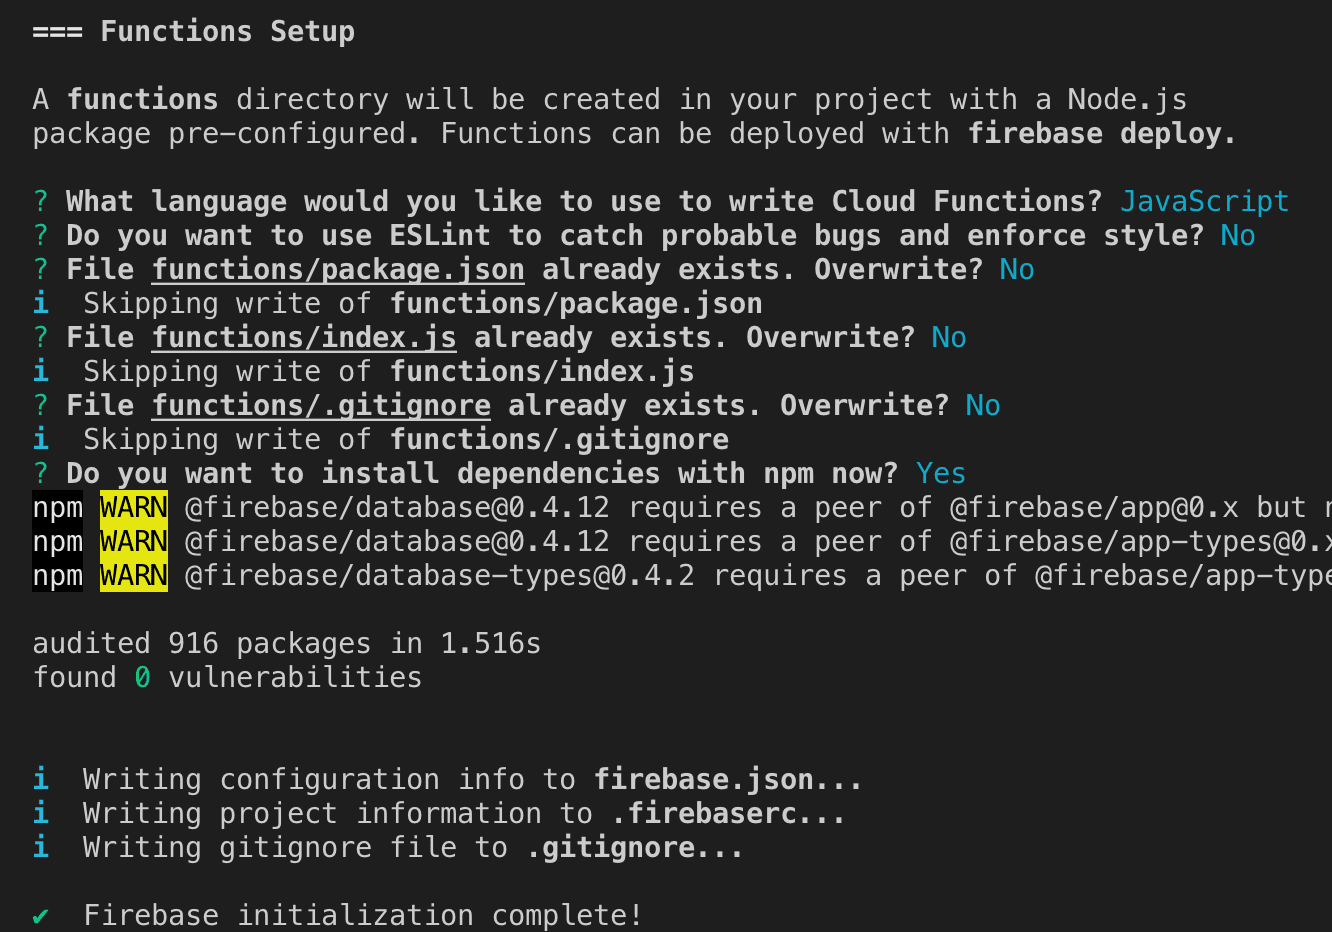Click the Yes answer for install dependencies
This screenshot has width=1332, height=932.
click(x=941, y=473)
